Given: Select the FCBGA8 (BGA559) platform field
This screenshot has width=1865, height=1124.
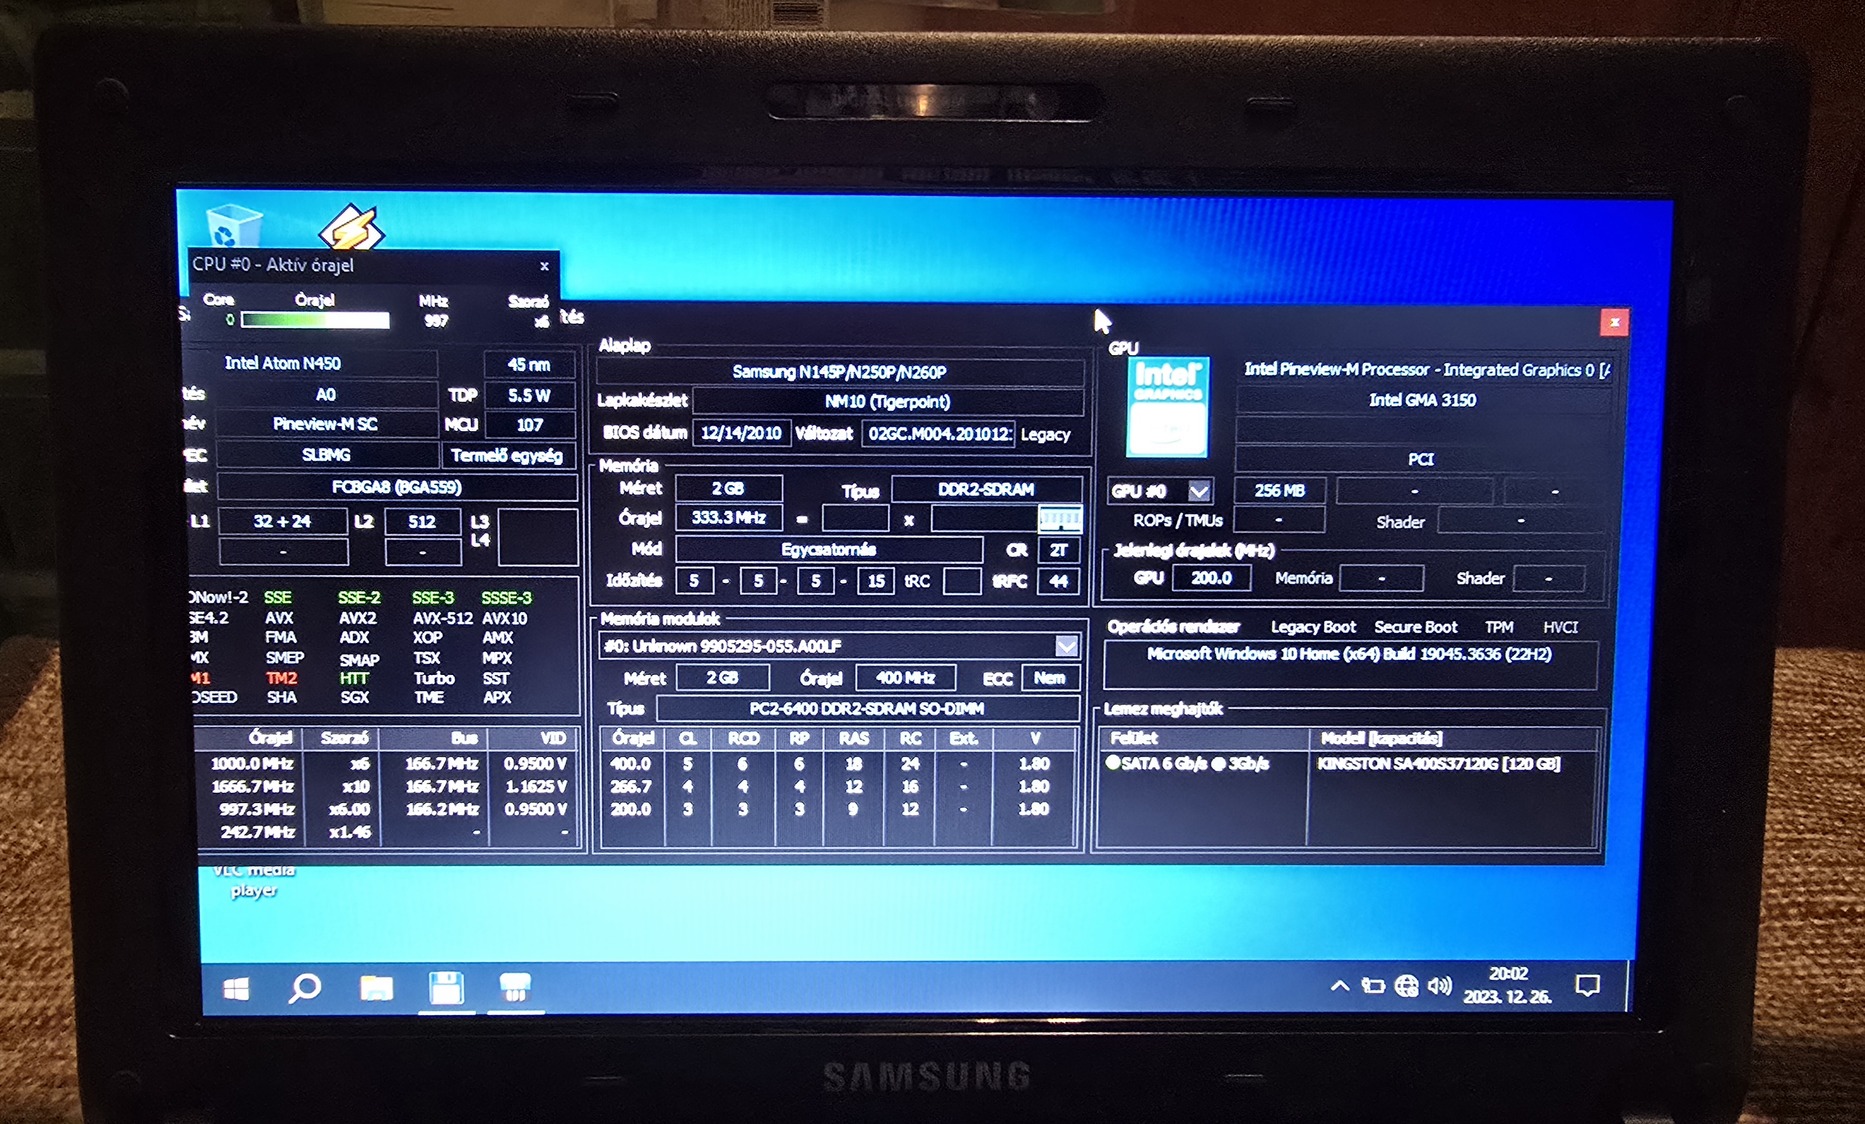Looking at the screenshot, I should [x=397, y=487].
